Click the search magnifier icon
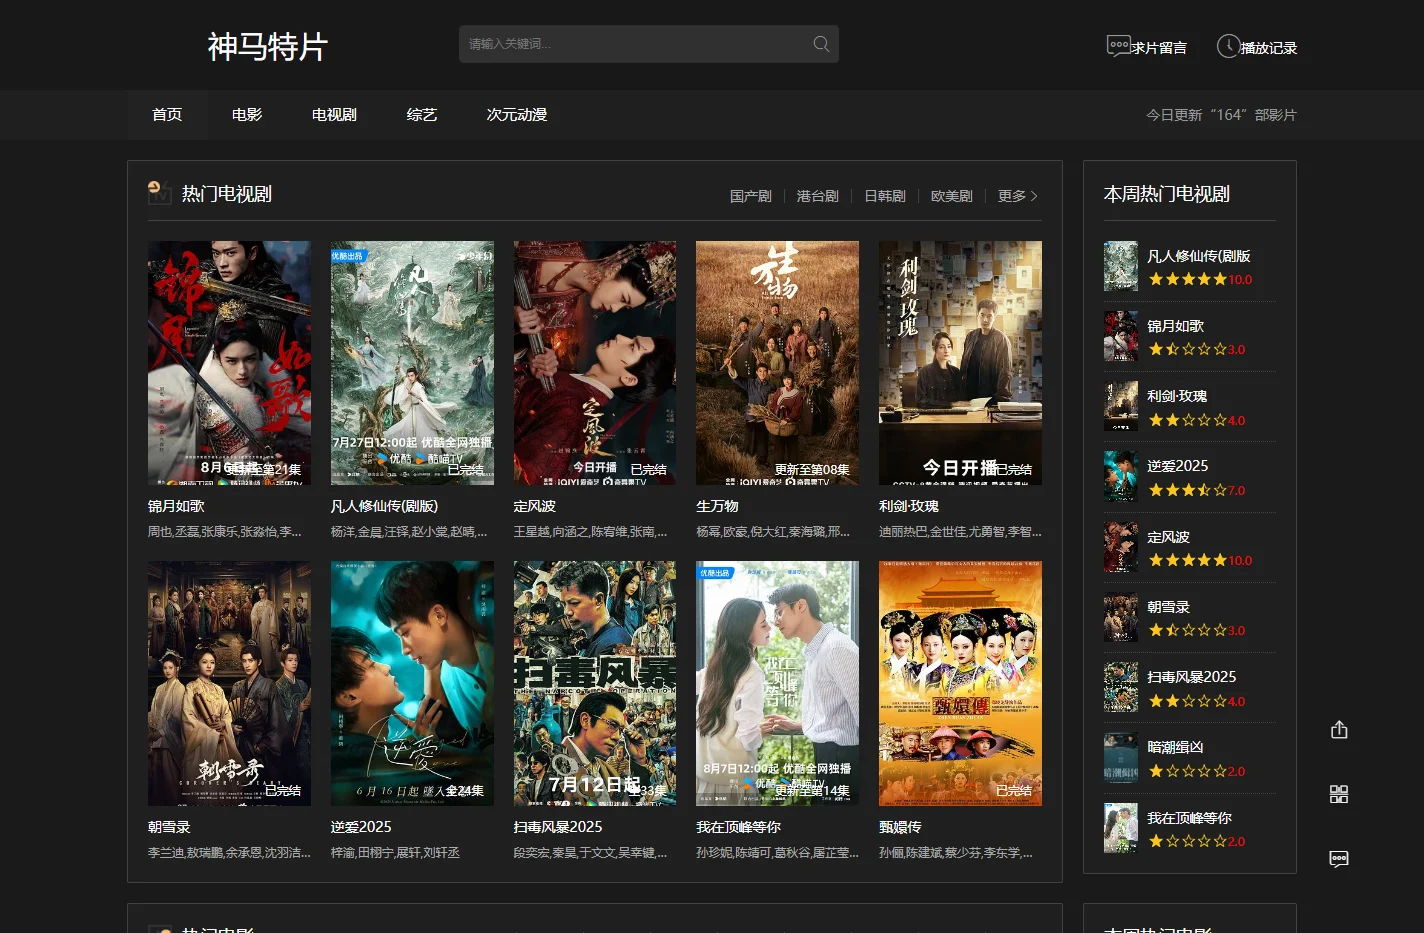Viewport: 1424px width, 933px height. [821, 44]
